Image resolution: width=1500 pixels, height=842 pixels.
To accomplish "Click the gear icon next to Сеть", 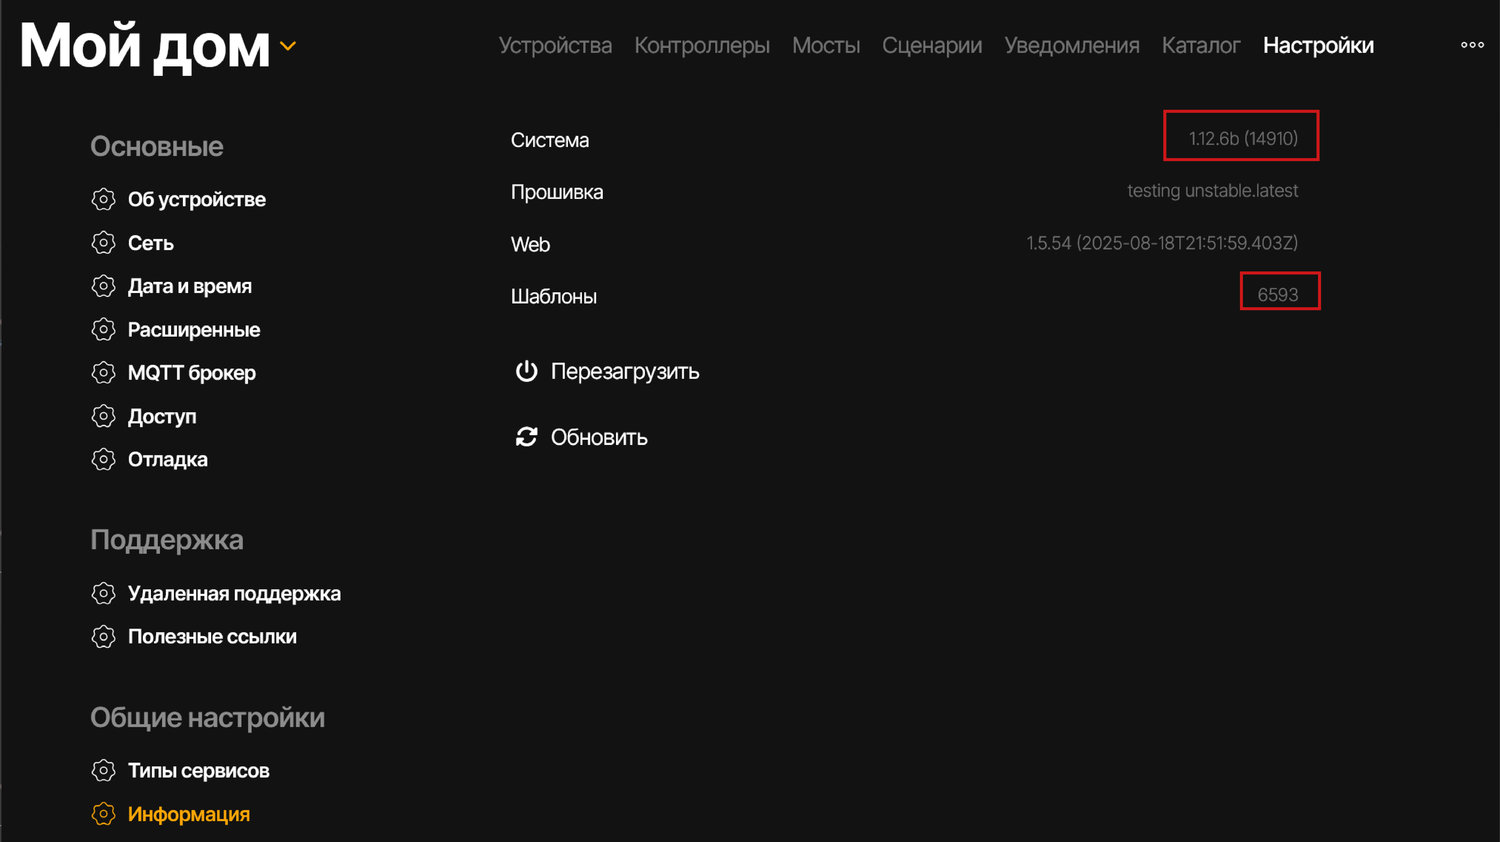I will [x=103, y=243].
